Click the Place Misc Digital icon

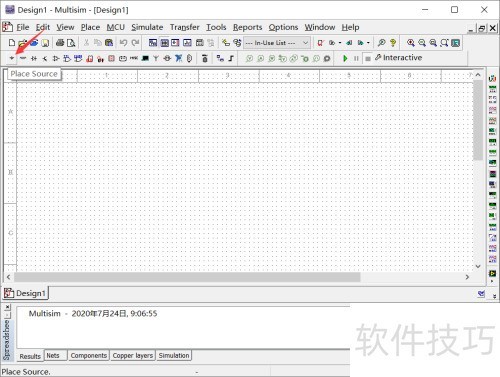[89, 59]
